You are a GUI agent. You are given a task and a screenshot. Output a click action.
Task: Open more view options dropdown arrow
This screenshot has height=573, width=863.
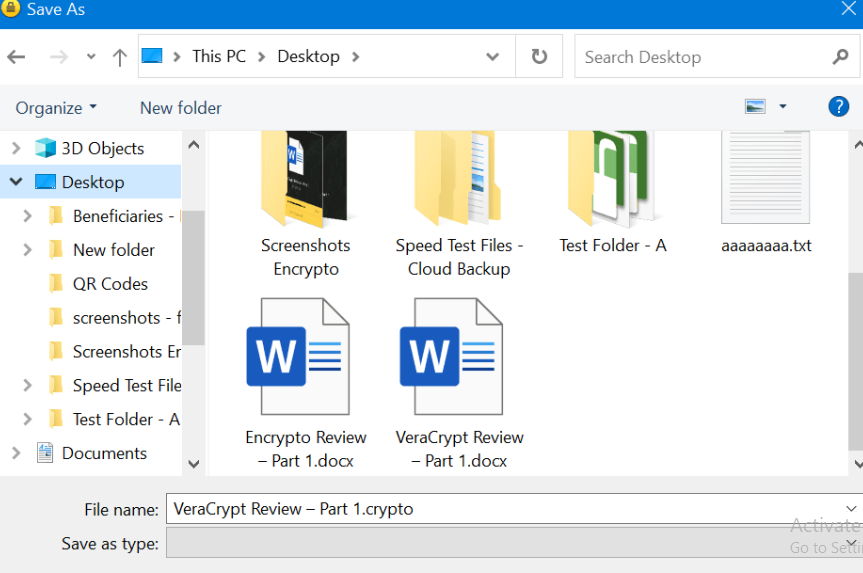tap(783, 106)
